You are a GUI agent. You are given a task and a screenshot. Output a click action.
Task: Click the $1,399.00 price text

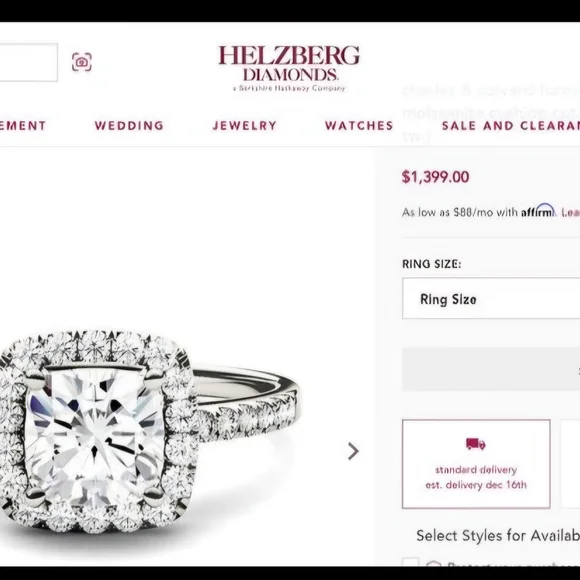[435, 177]
